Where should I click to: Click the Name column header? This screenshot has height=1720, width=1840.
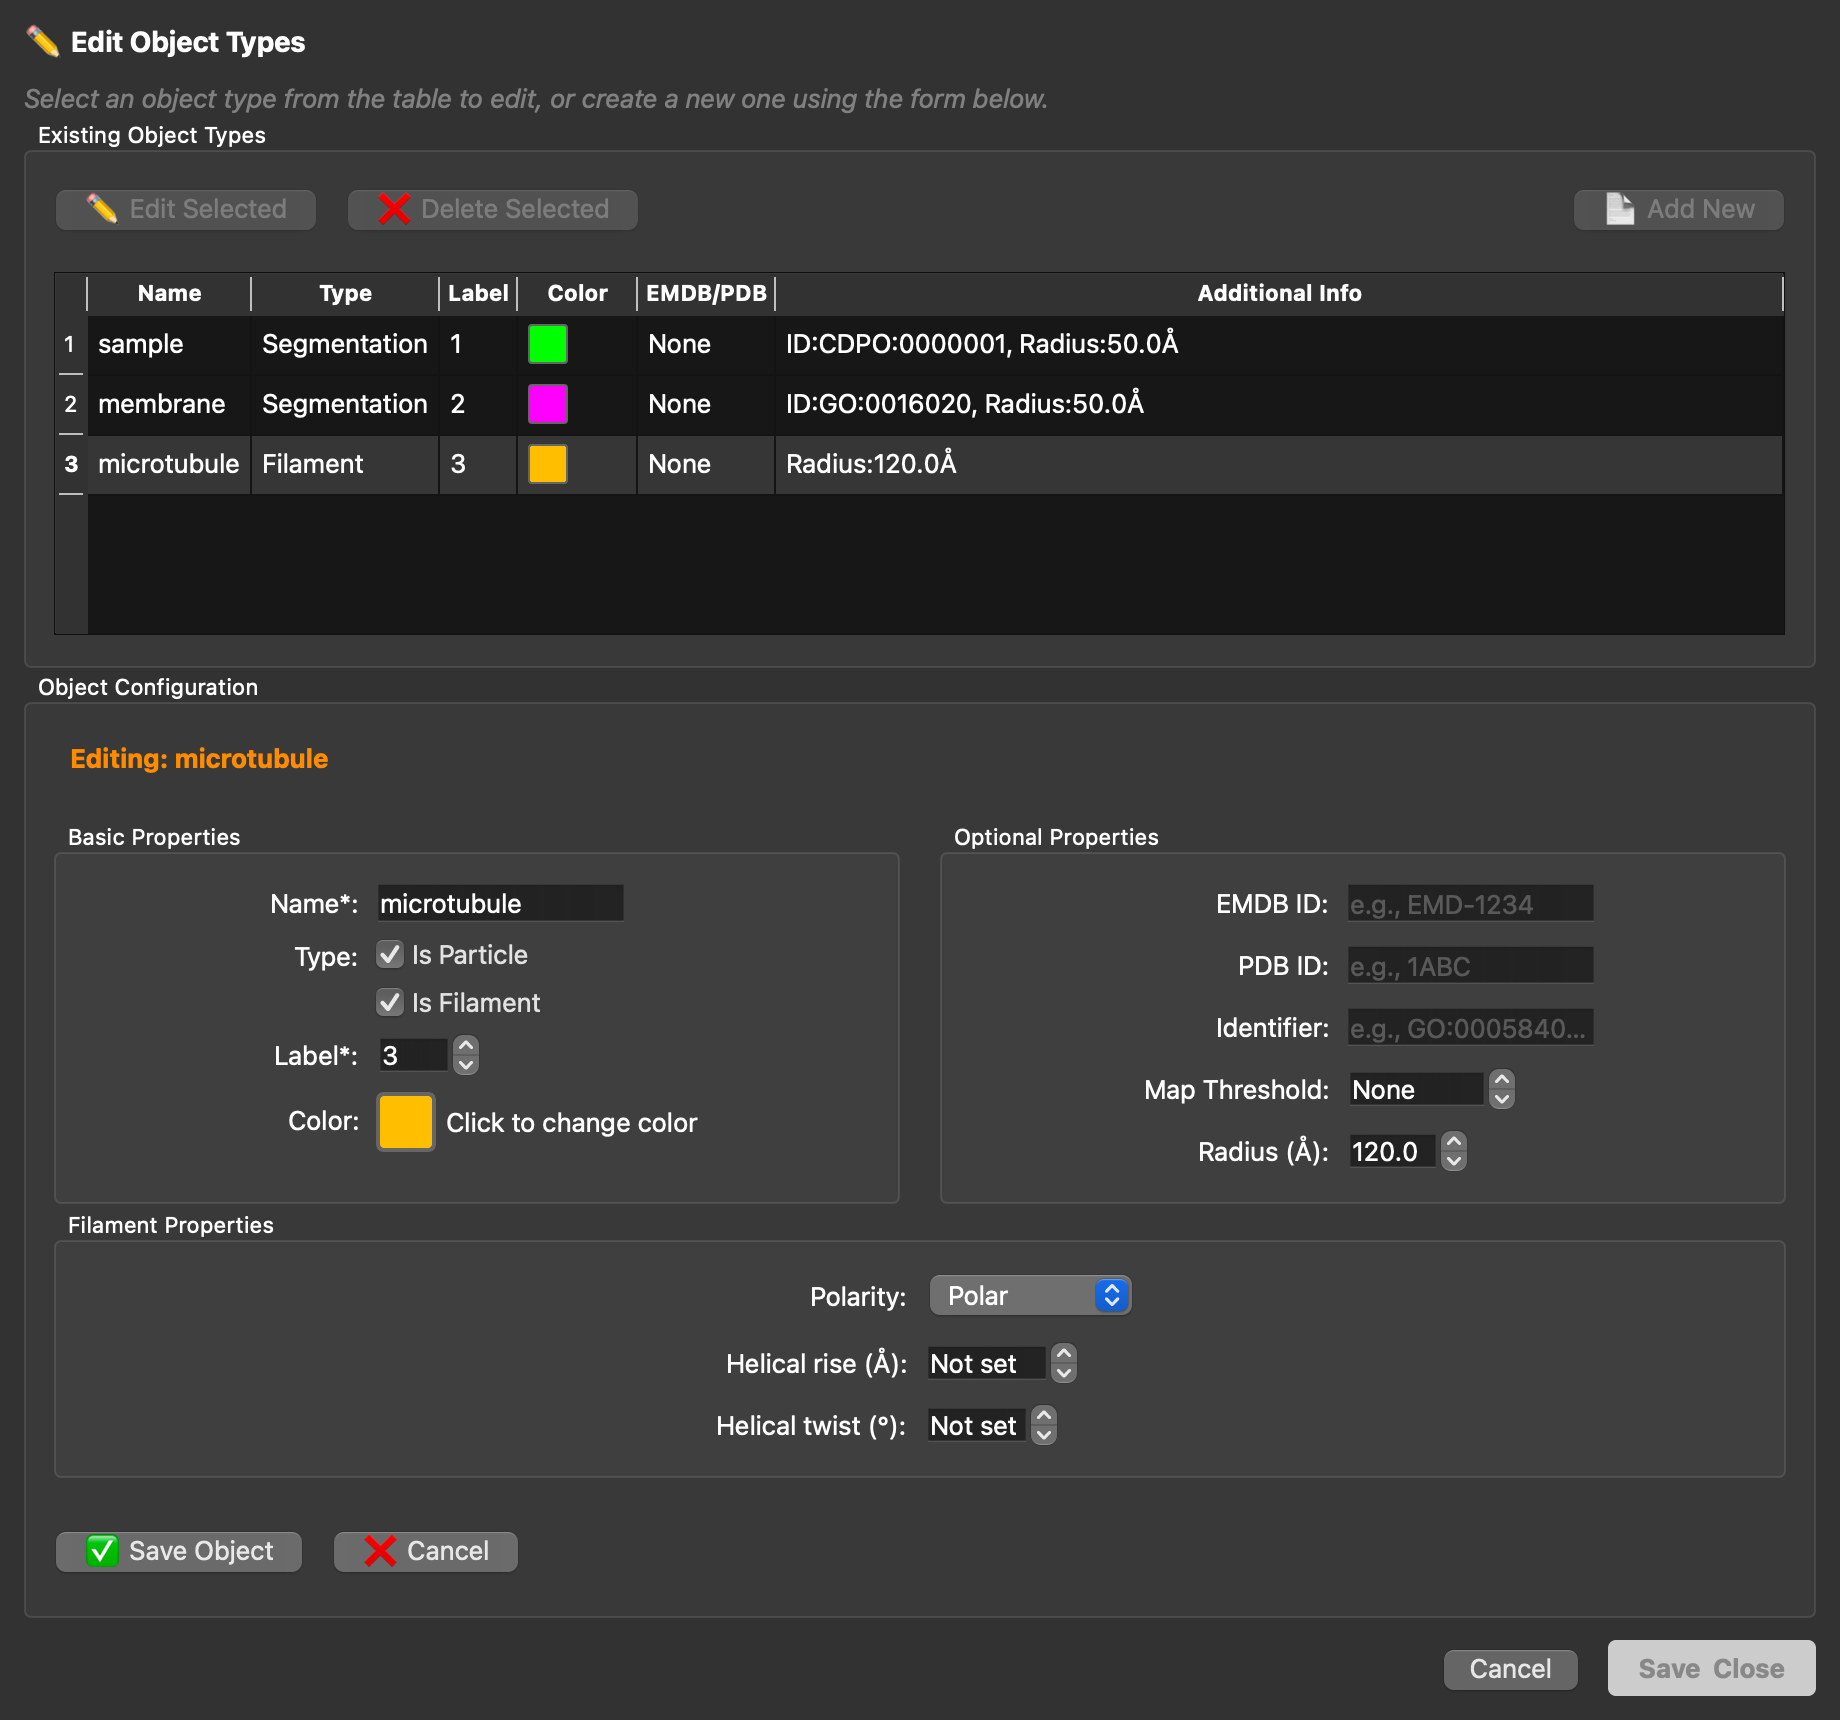(169, 293)
